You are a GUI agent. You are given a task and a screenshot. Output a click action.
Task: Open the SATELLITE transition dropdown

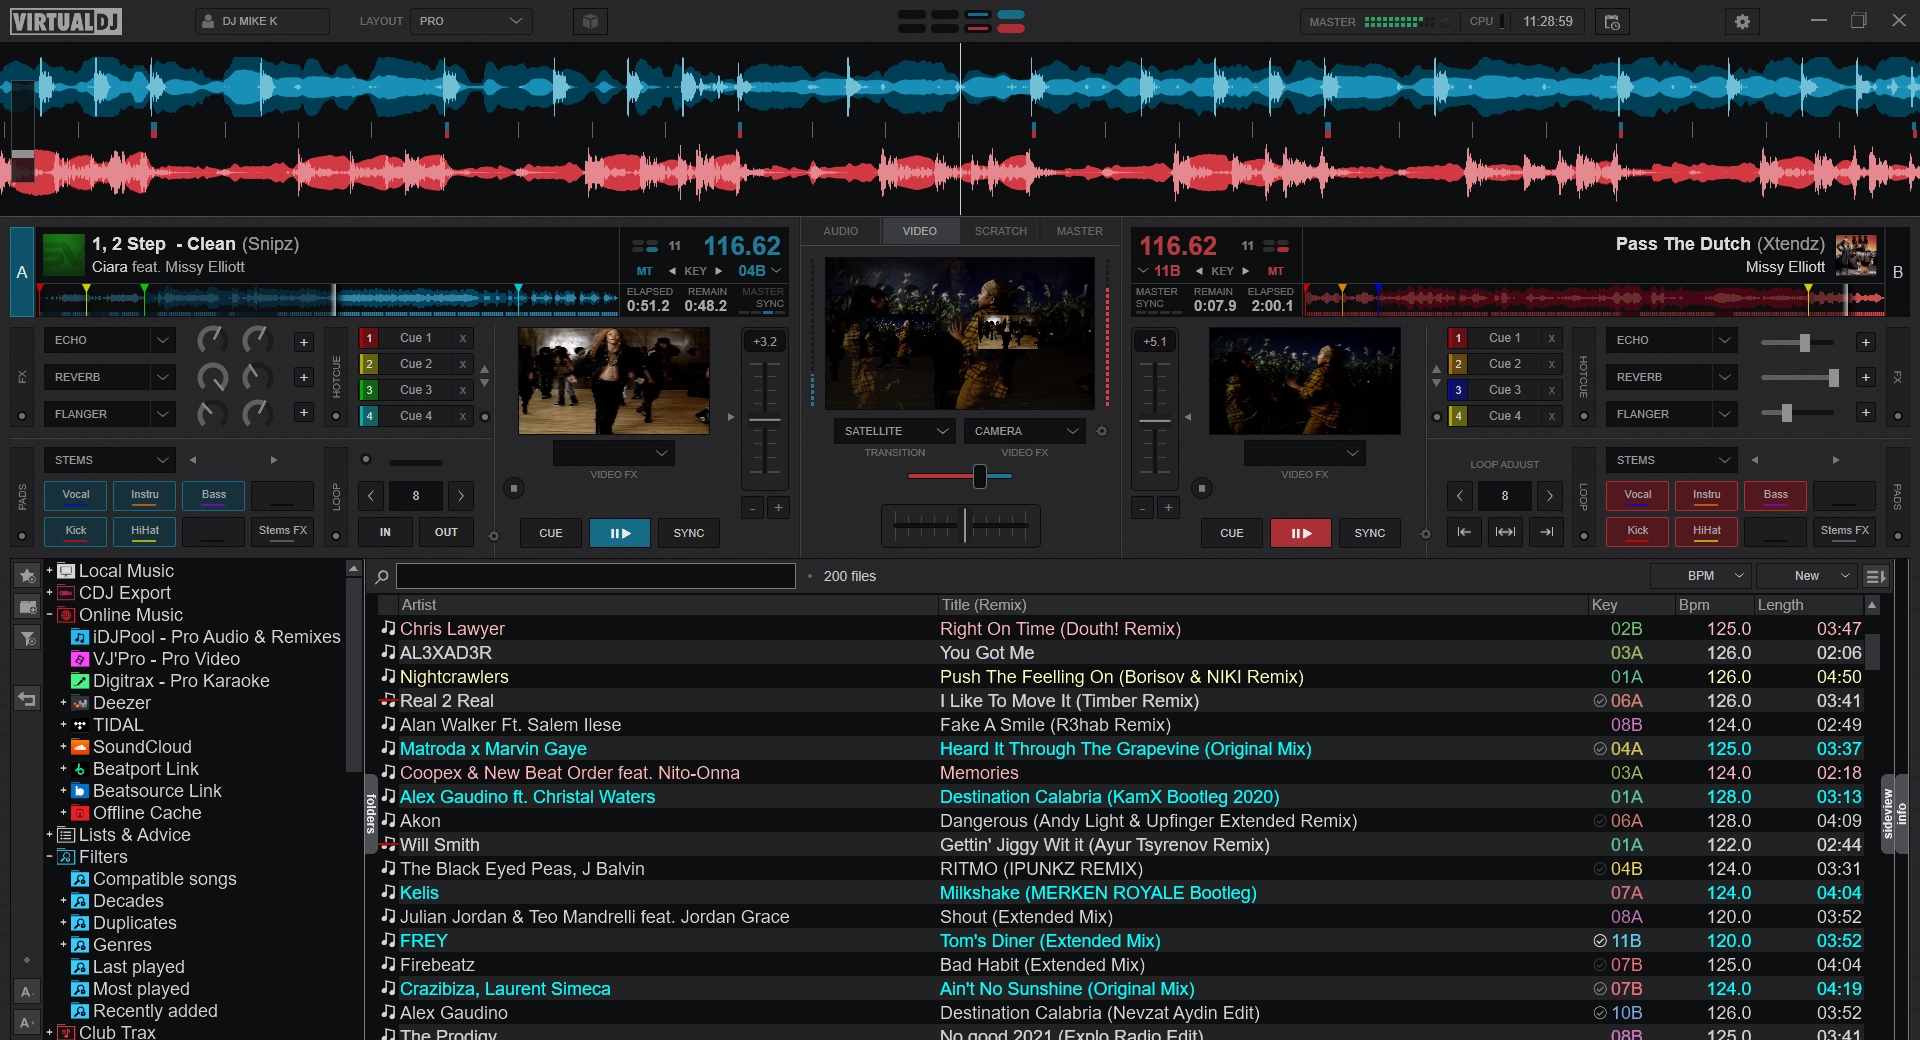point(893,431)
